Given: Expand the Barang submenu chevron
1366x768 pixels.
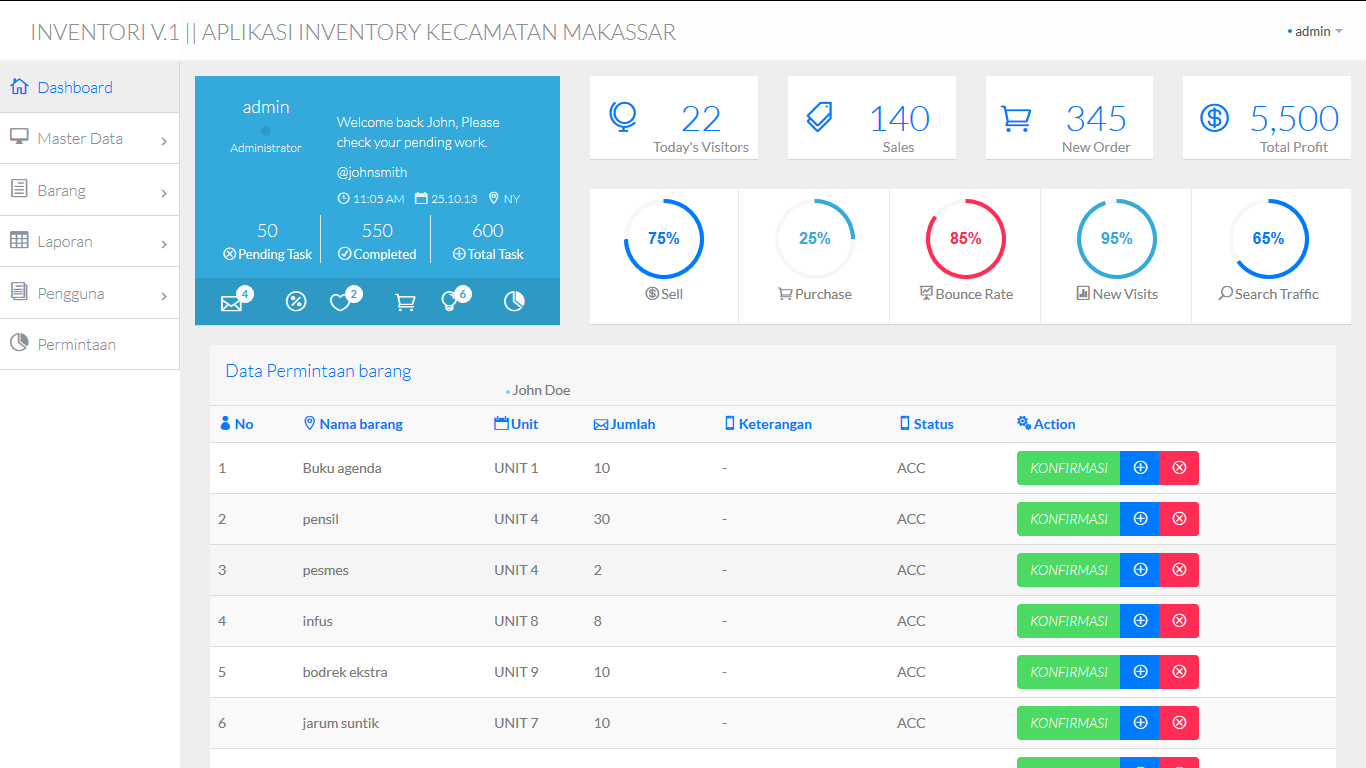Looking at the screenshot, I should [x=164, y=193].
